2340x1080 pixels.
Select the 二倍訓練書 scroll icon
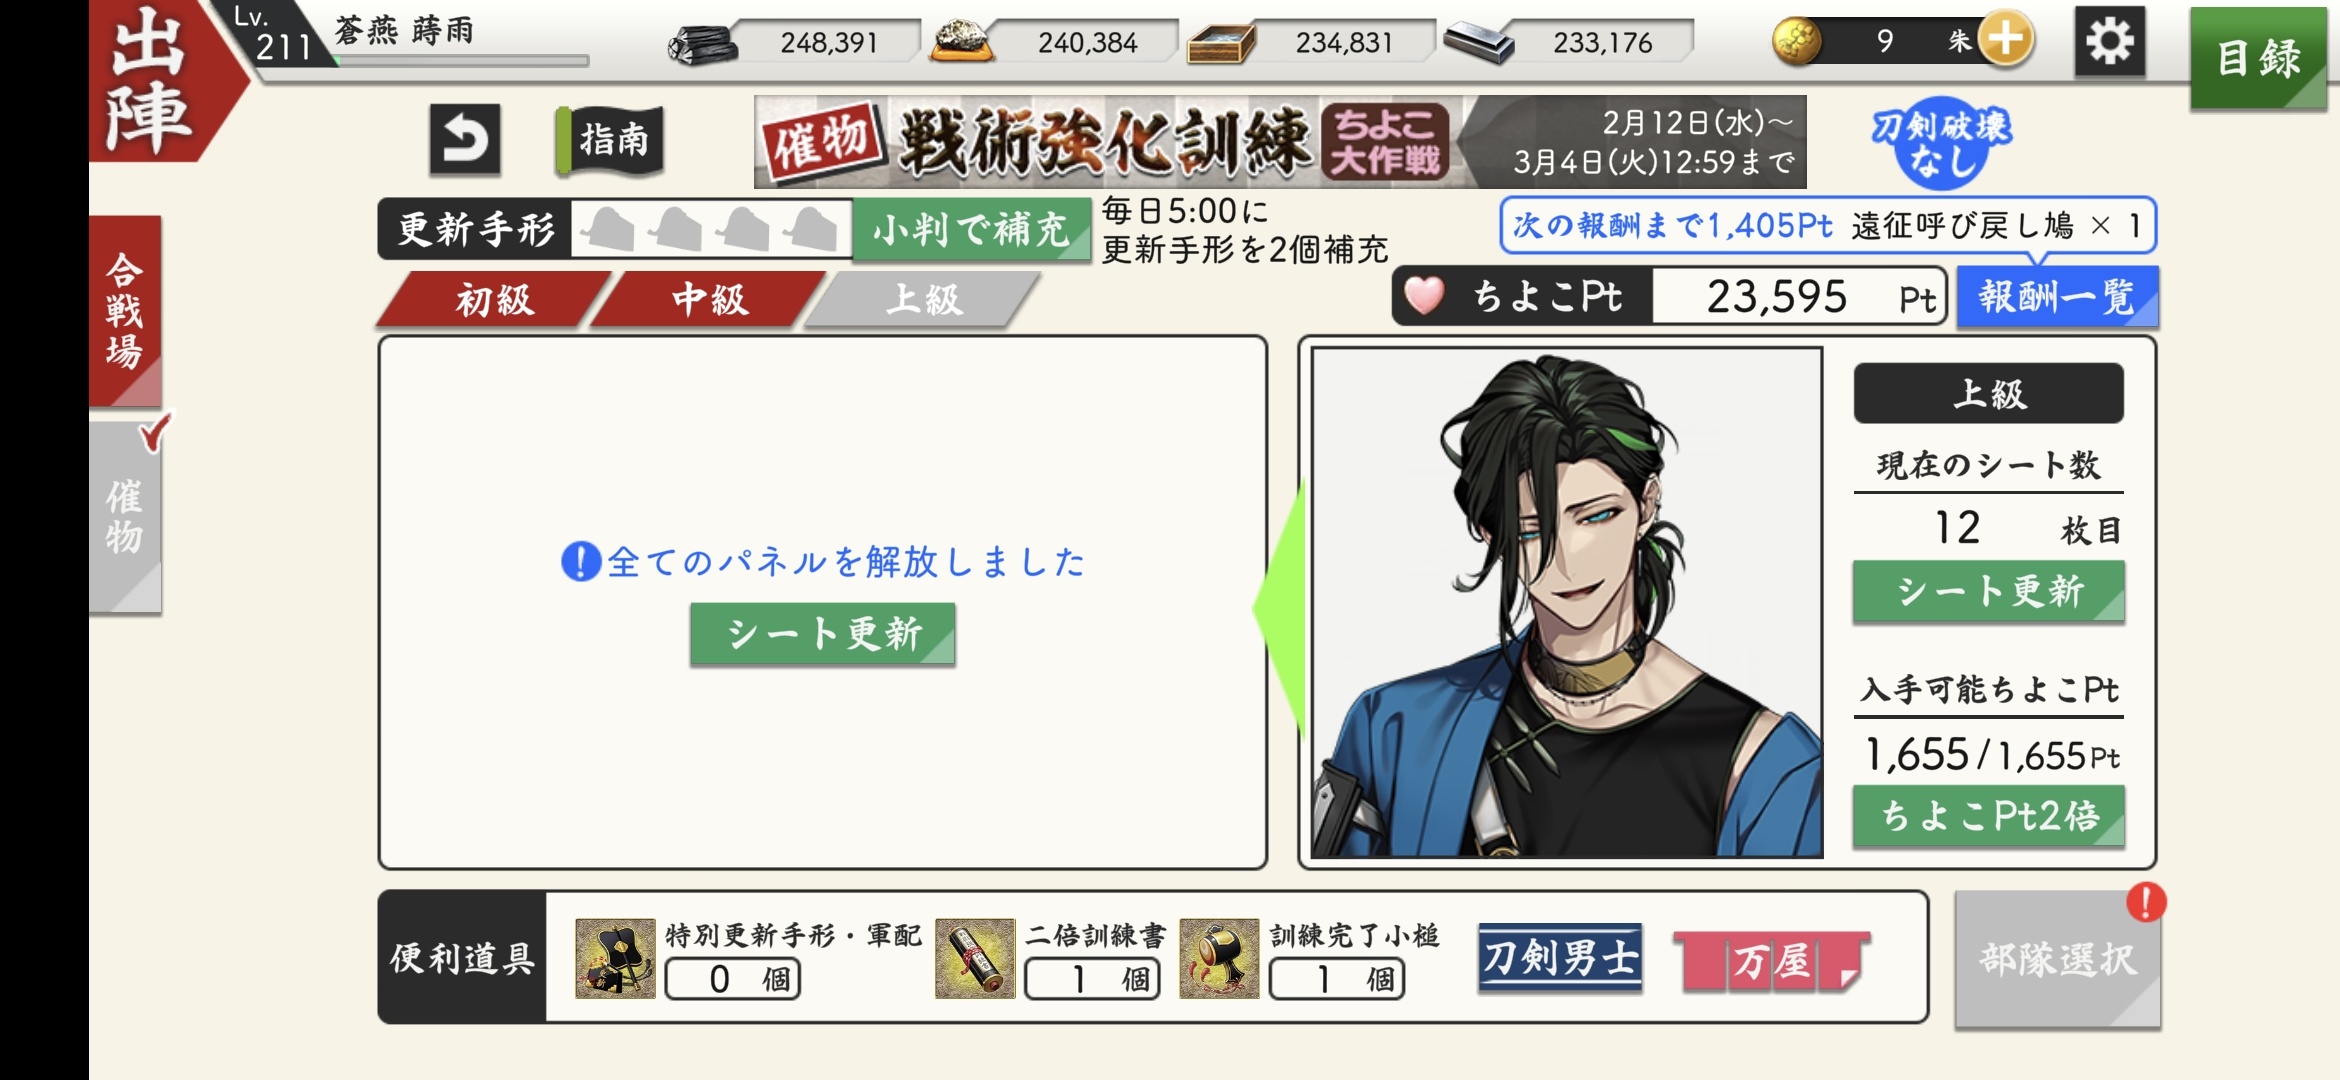click(x=975, y=958)
